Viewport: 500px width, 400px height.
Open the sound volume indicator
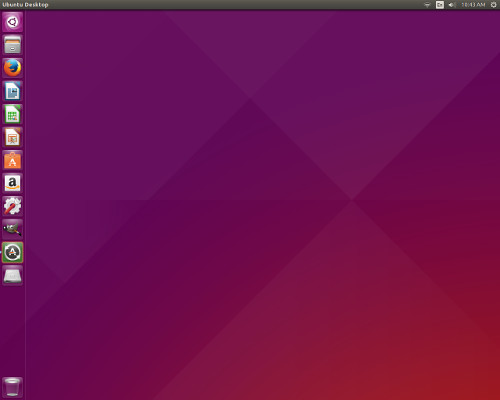(452, 5)
